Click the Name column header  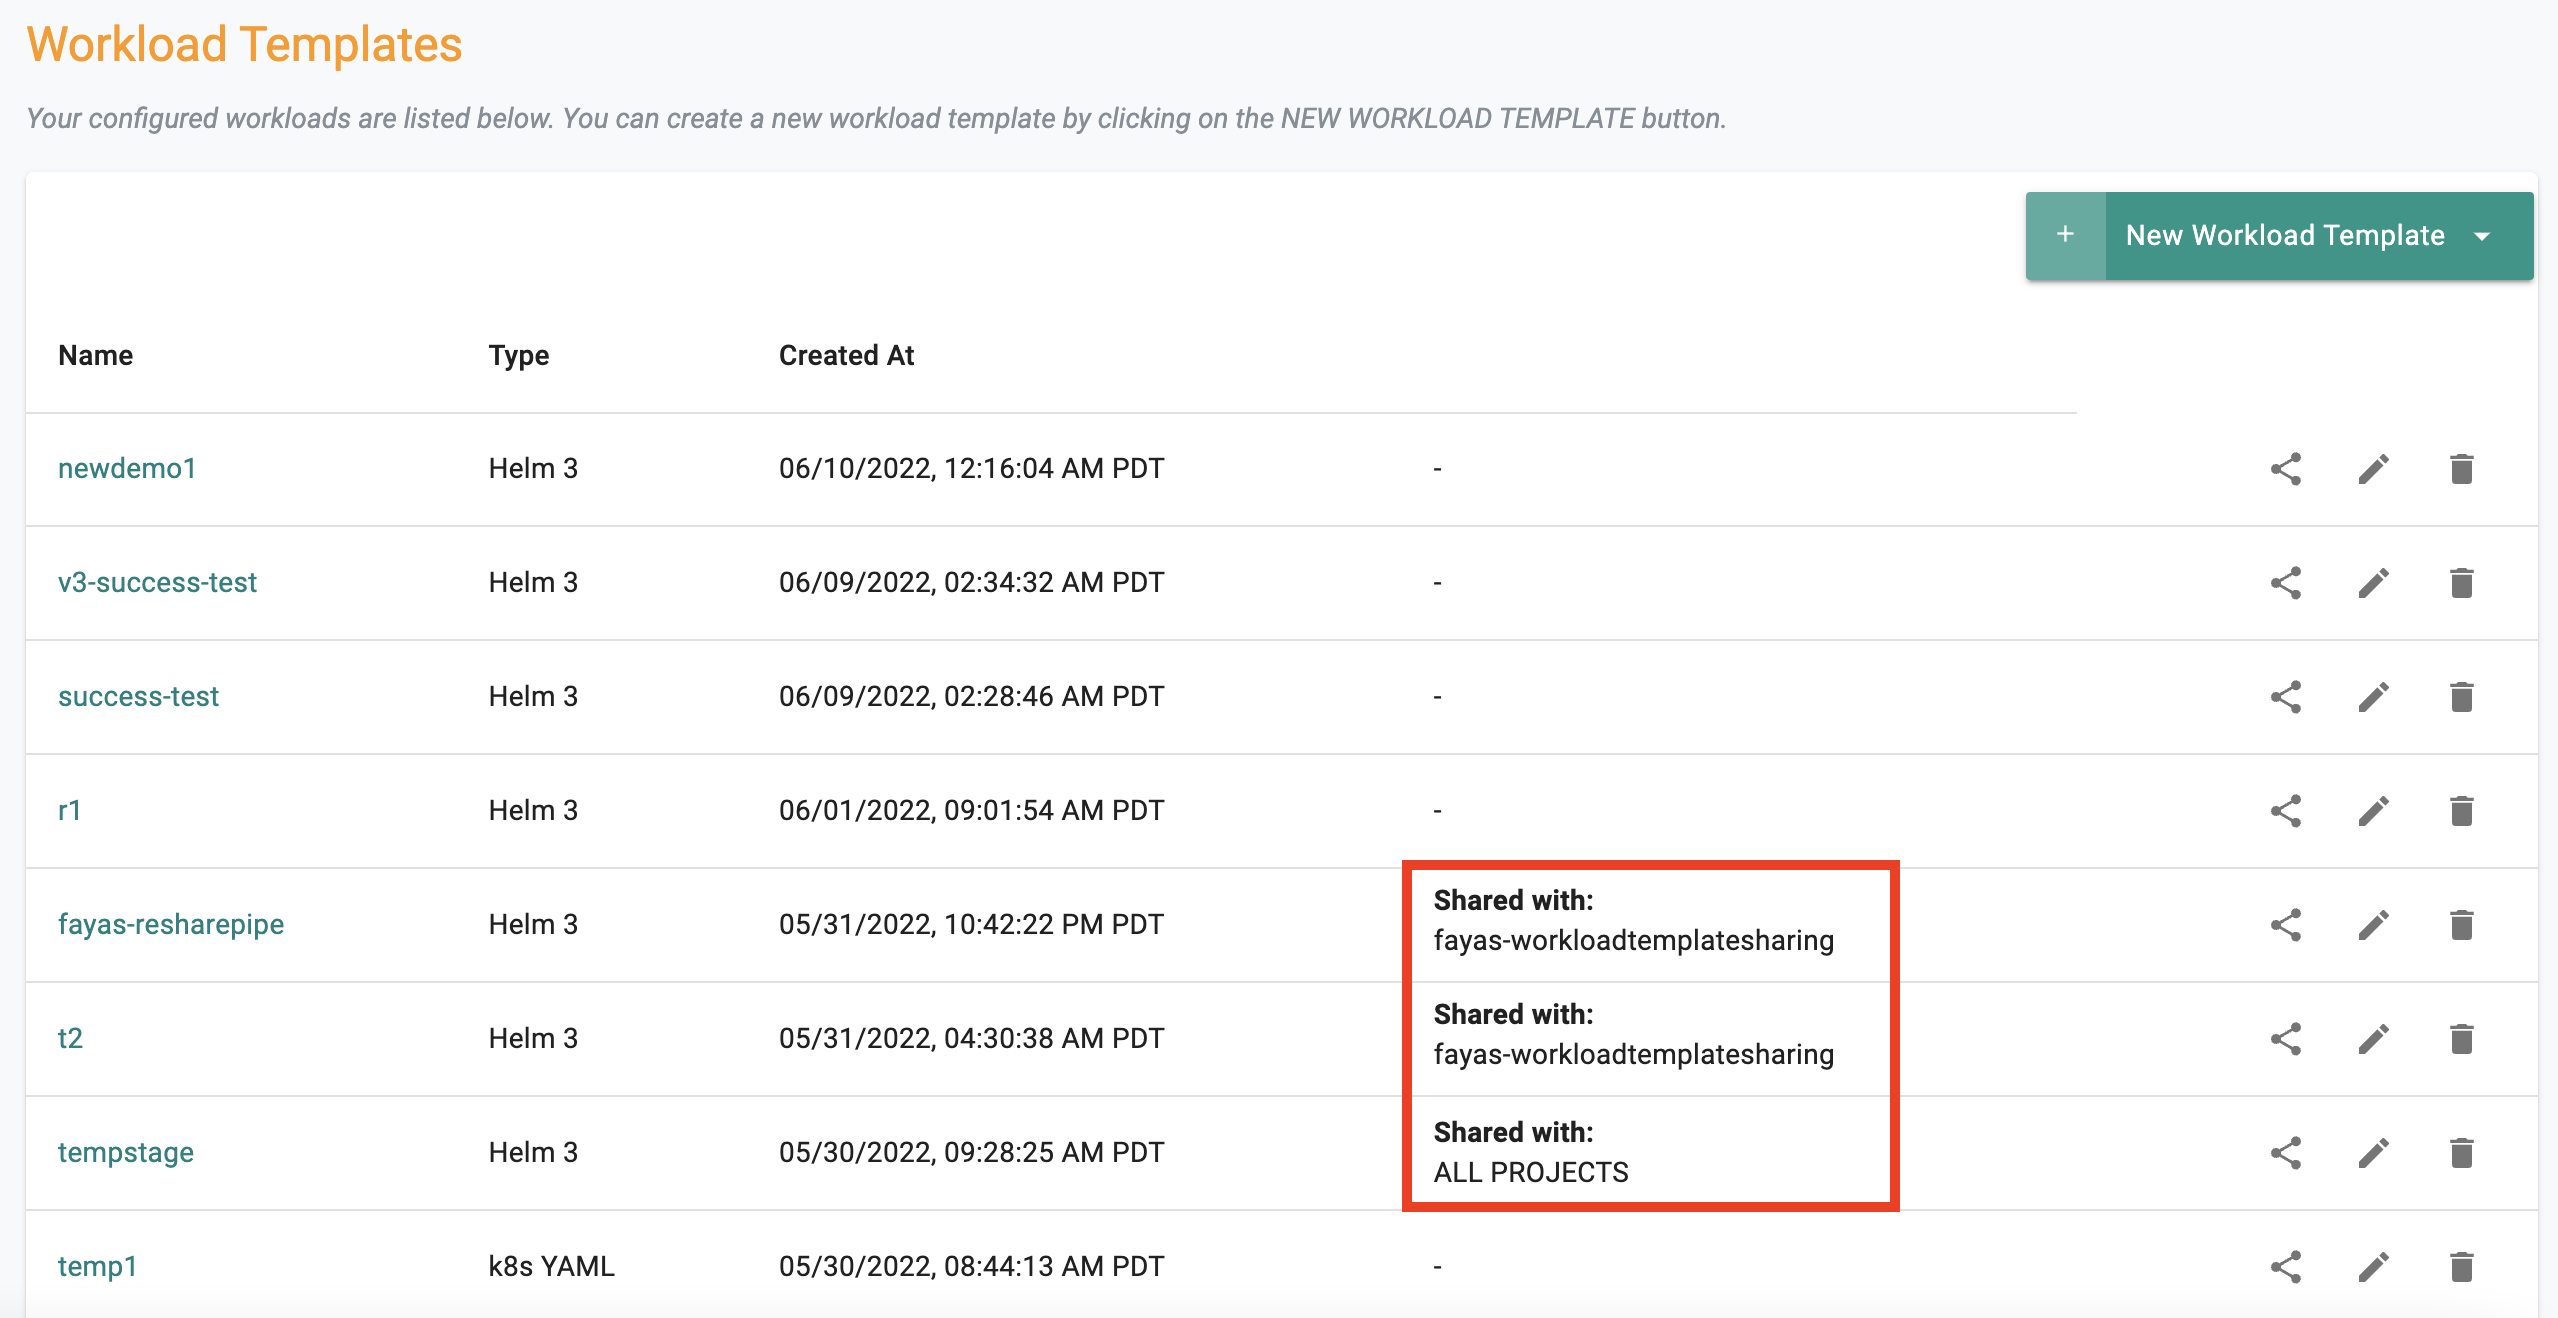(x=95, y=355)
